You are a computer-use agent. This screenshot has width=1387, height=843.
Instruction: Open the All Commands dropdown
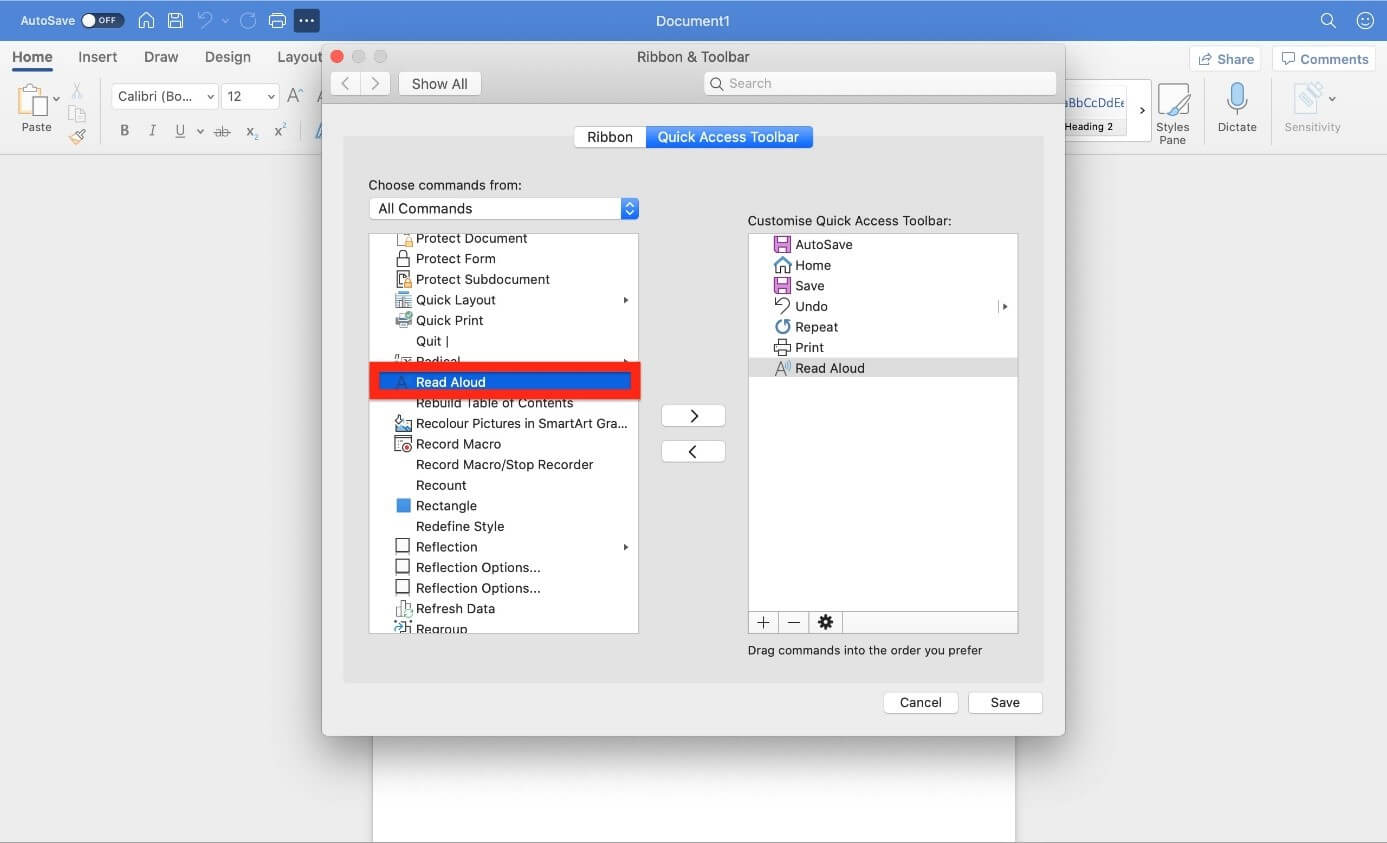click(x=503, y=208)
